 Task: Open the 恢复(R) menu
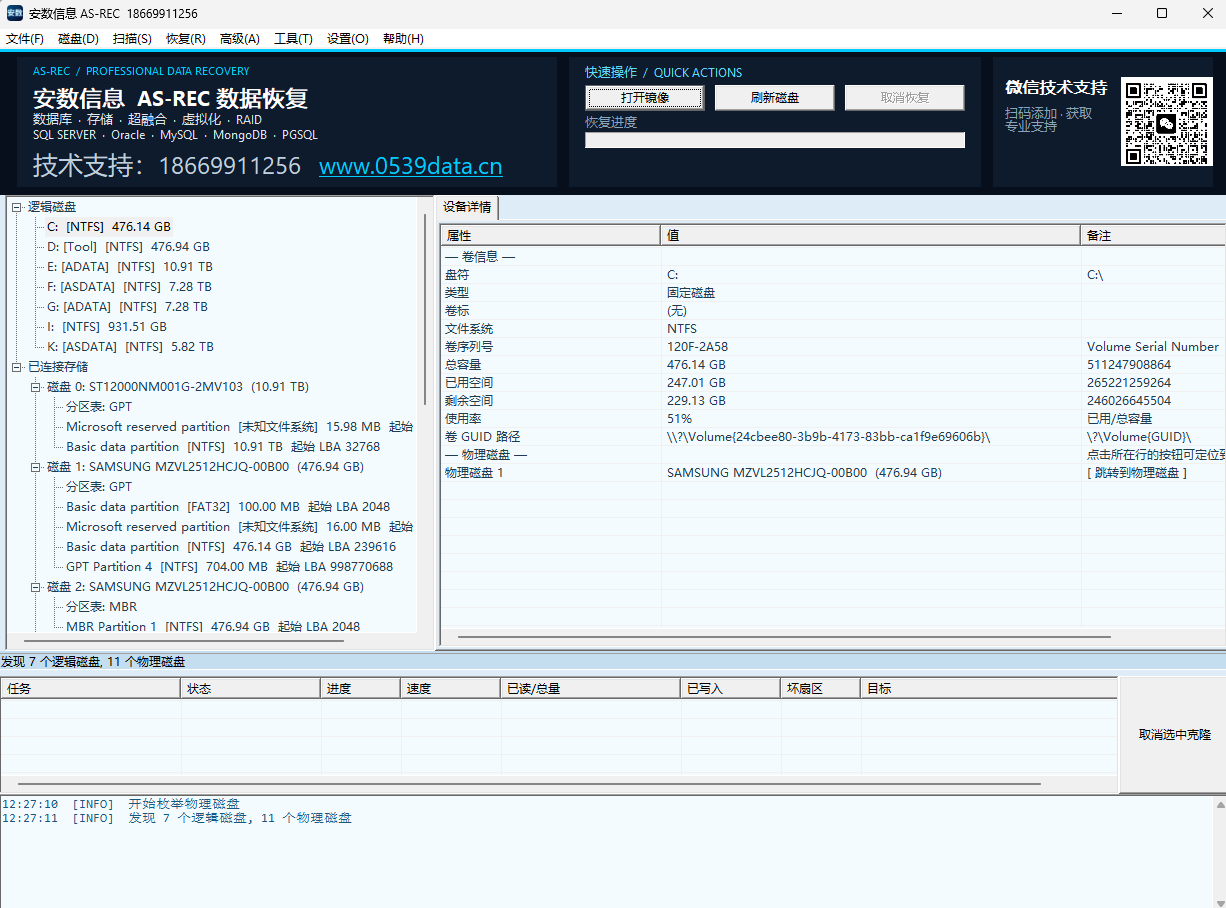point(186,39)
